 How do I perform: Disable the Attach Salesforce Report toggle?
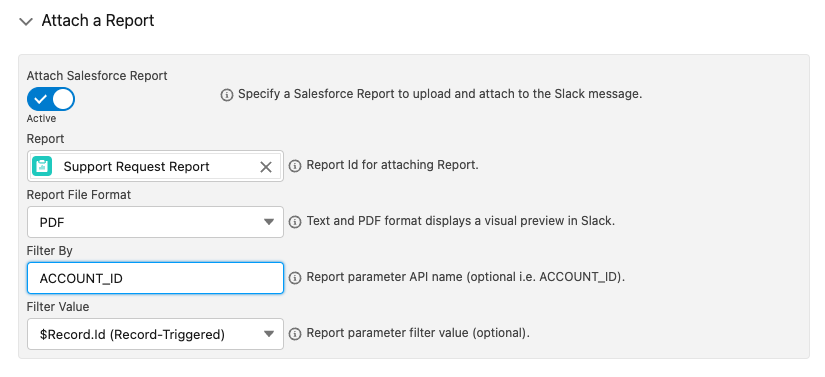51,99
